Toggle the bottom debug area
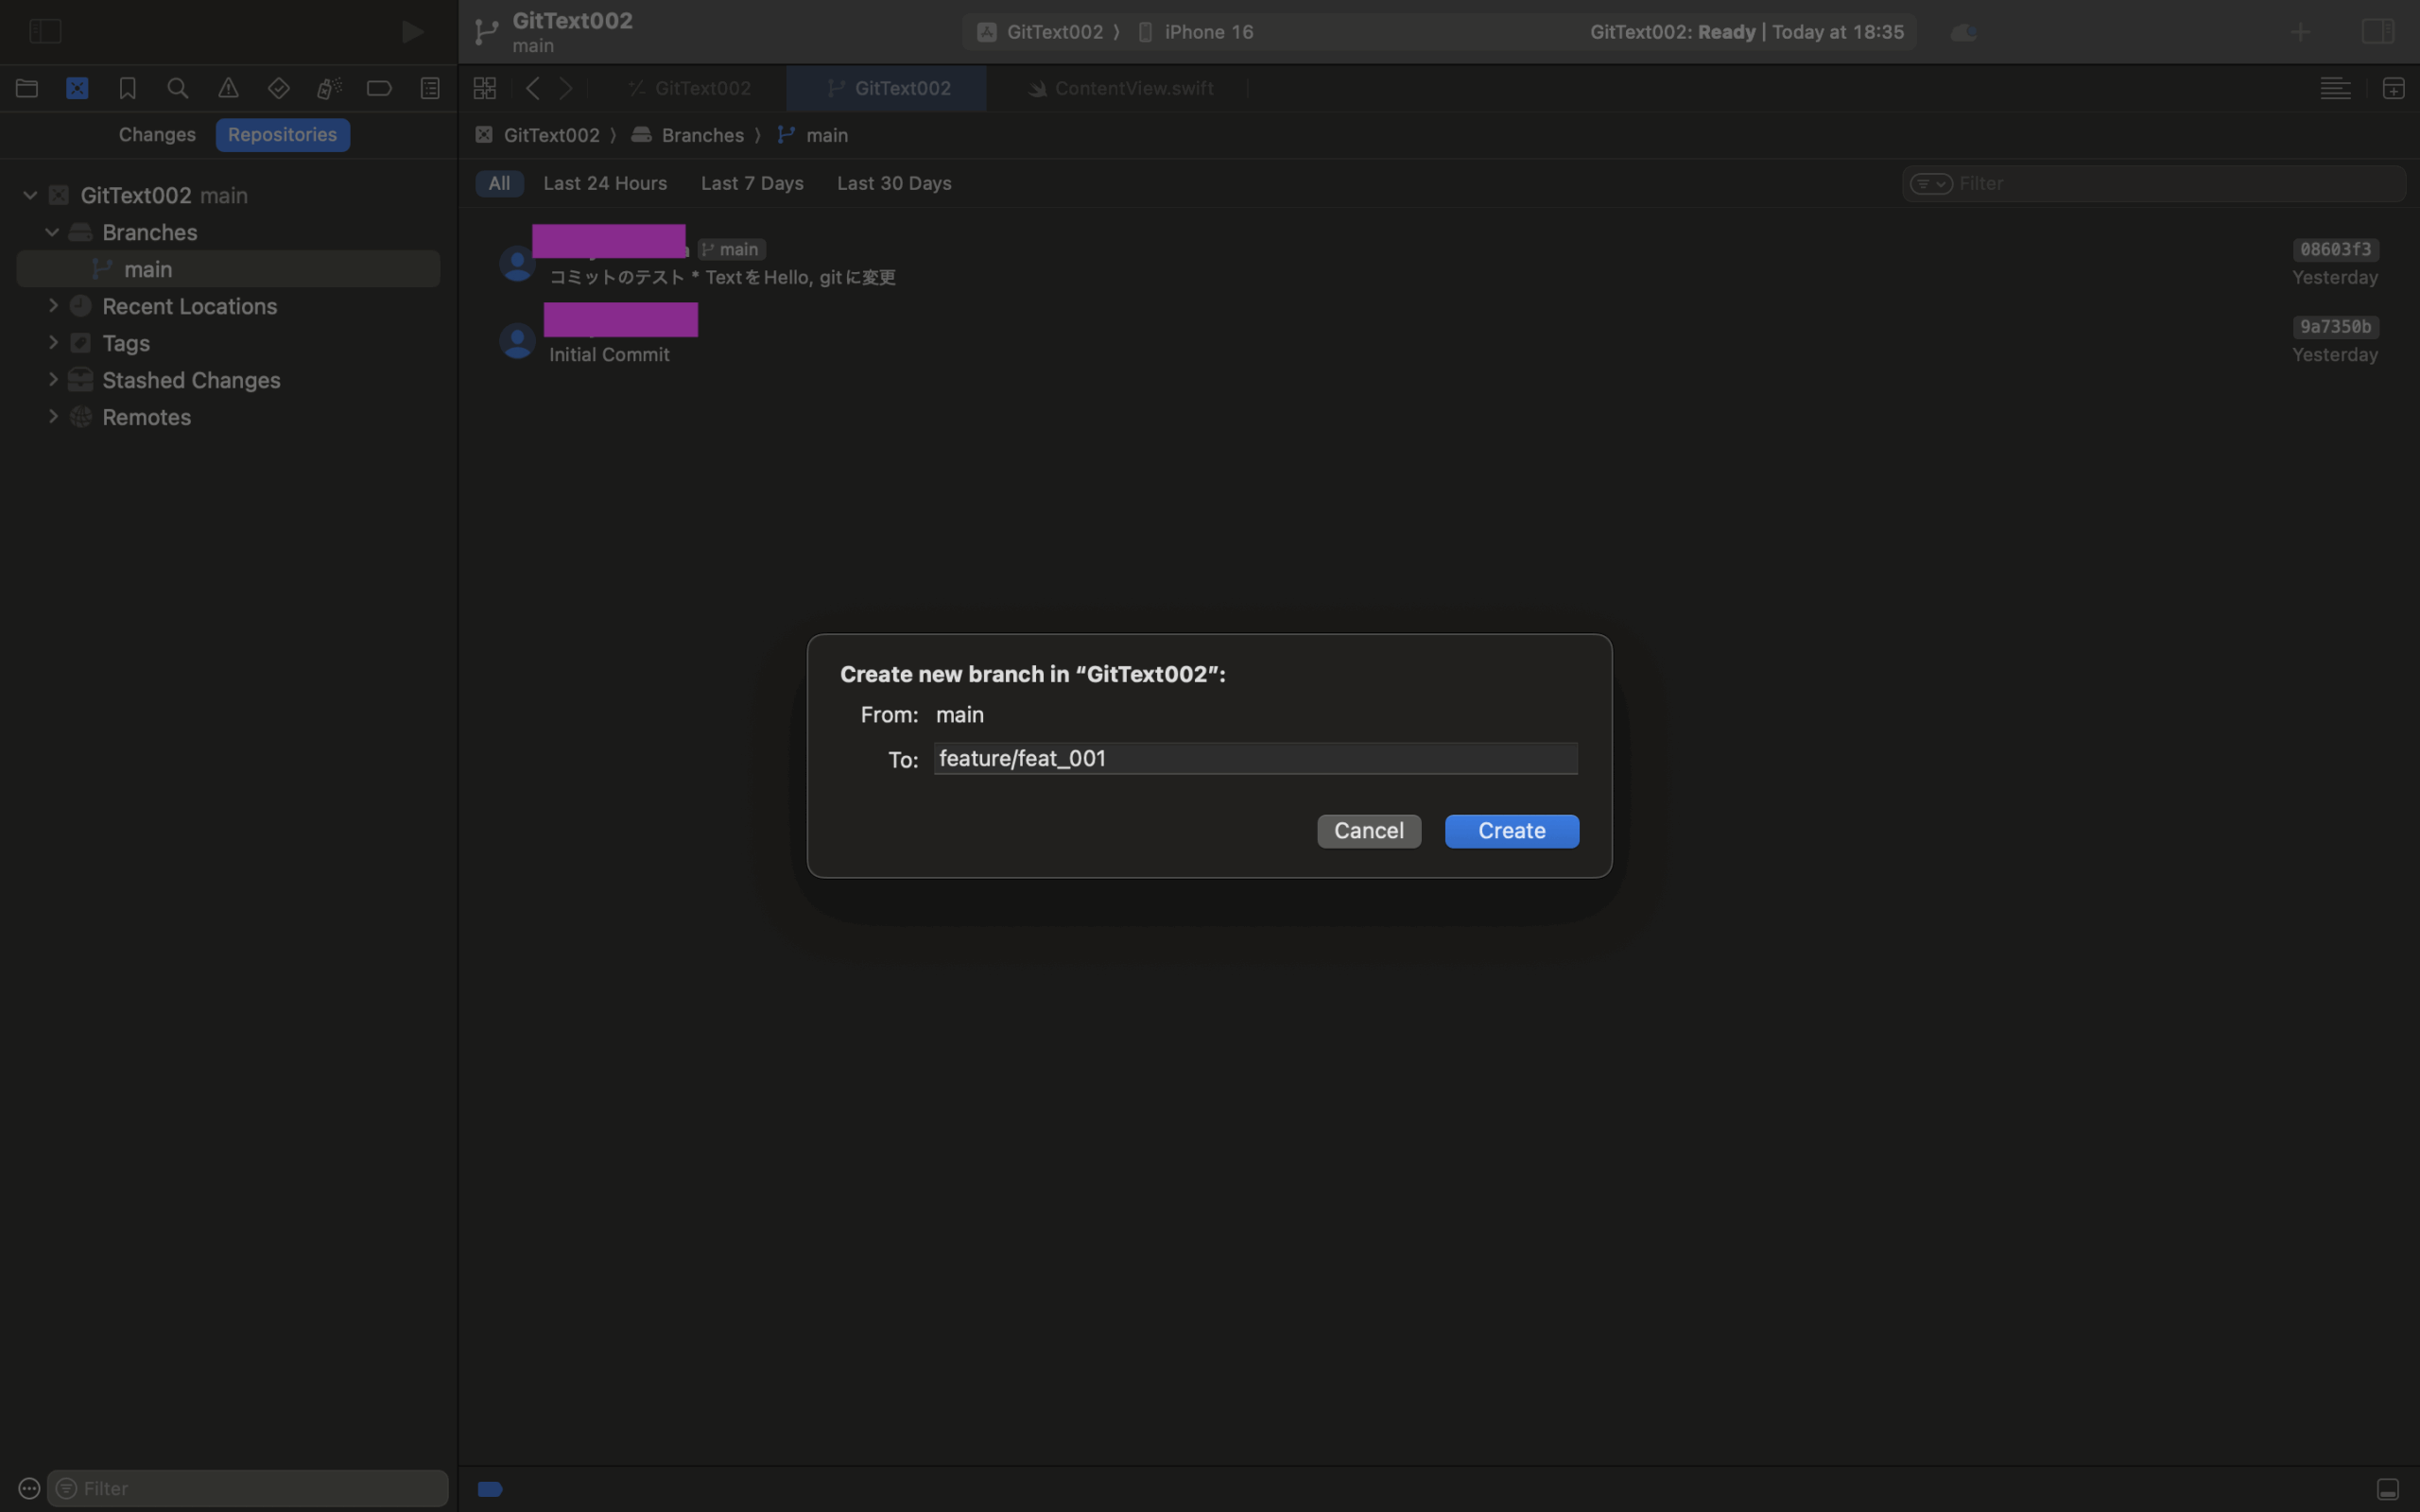Viewport: 2420px width, 1512px height. [x=2387, y=1489]
